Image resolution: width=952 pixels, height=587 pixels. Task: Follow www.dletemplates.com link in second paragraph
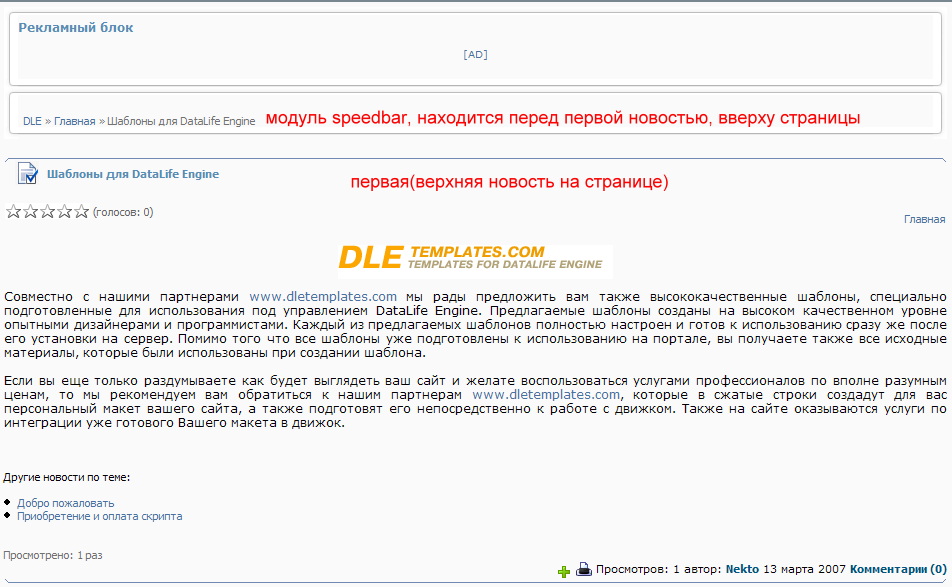[x=546, y=395]
